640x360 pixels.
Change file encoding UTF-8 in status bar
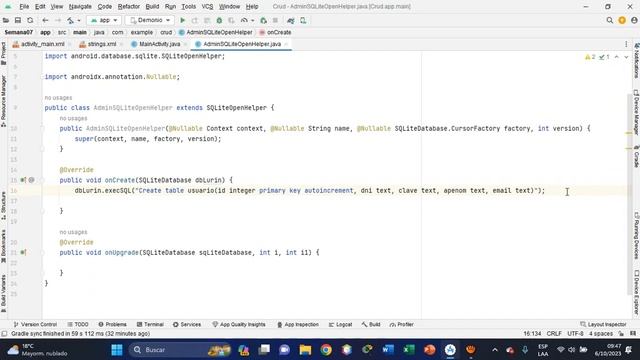[575, 334]
